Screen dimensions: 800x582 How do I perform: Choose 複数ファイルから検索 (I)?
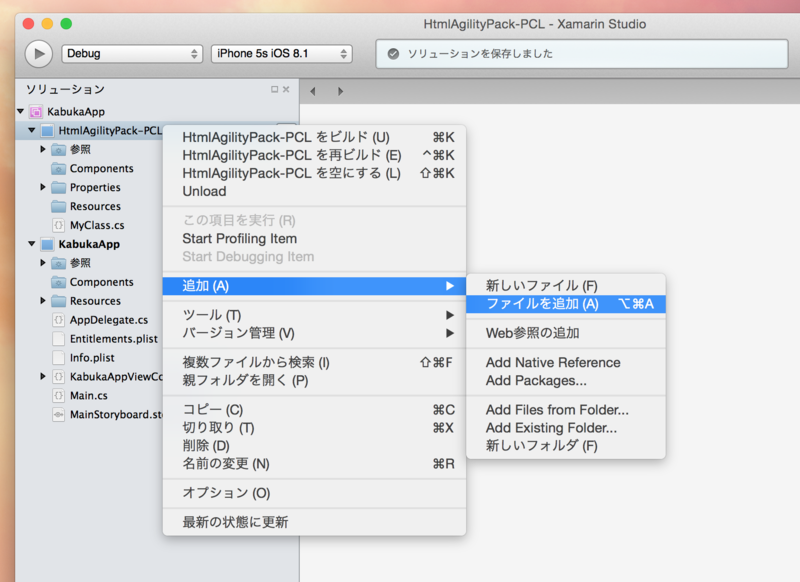coord(314,363)
